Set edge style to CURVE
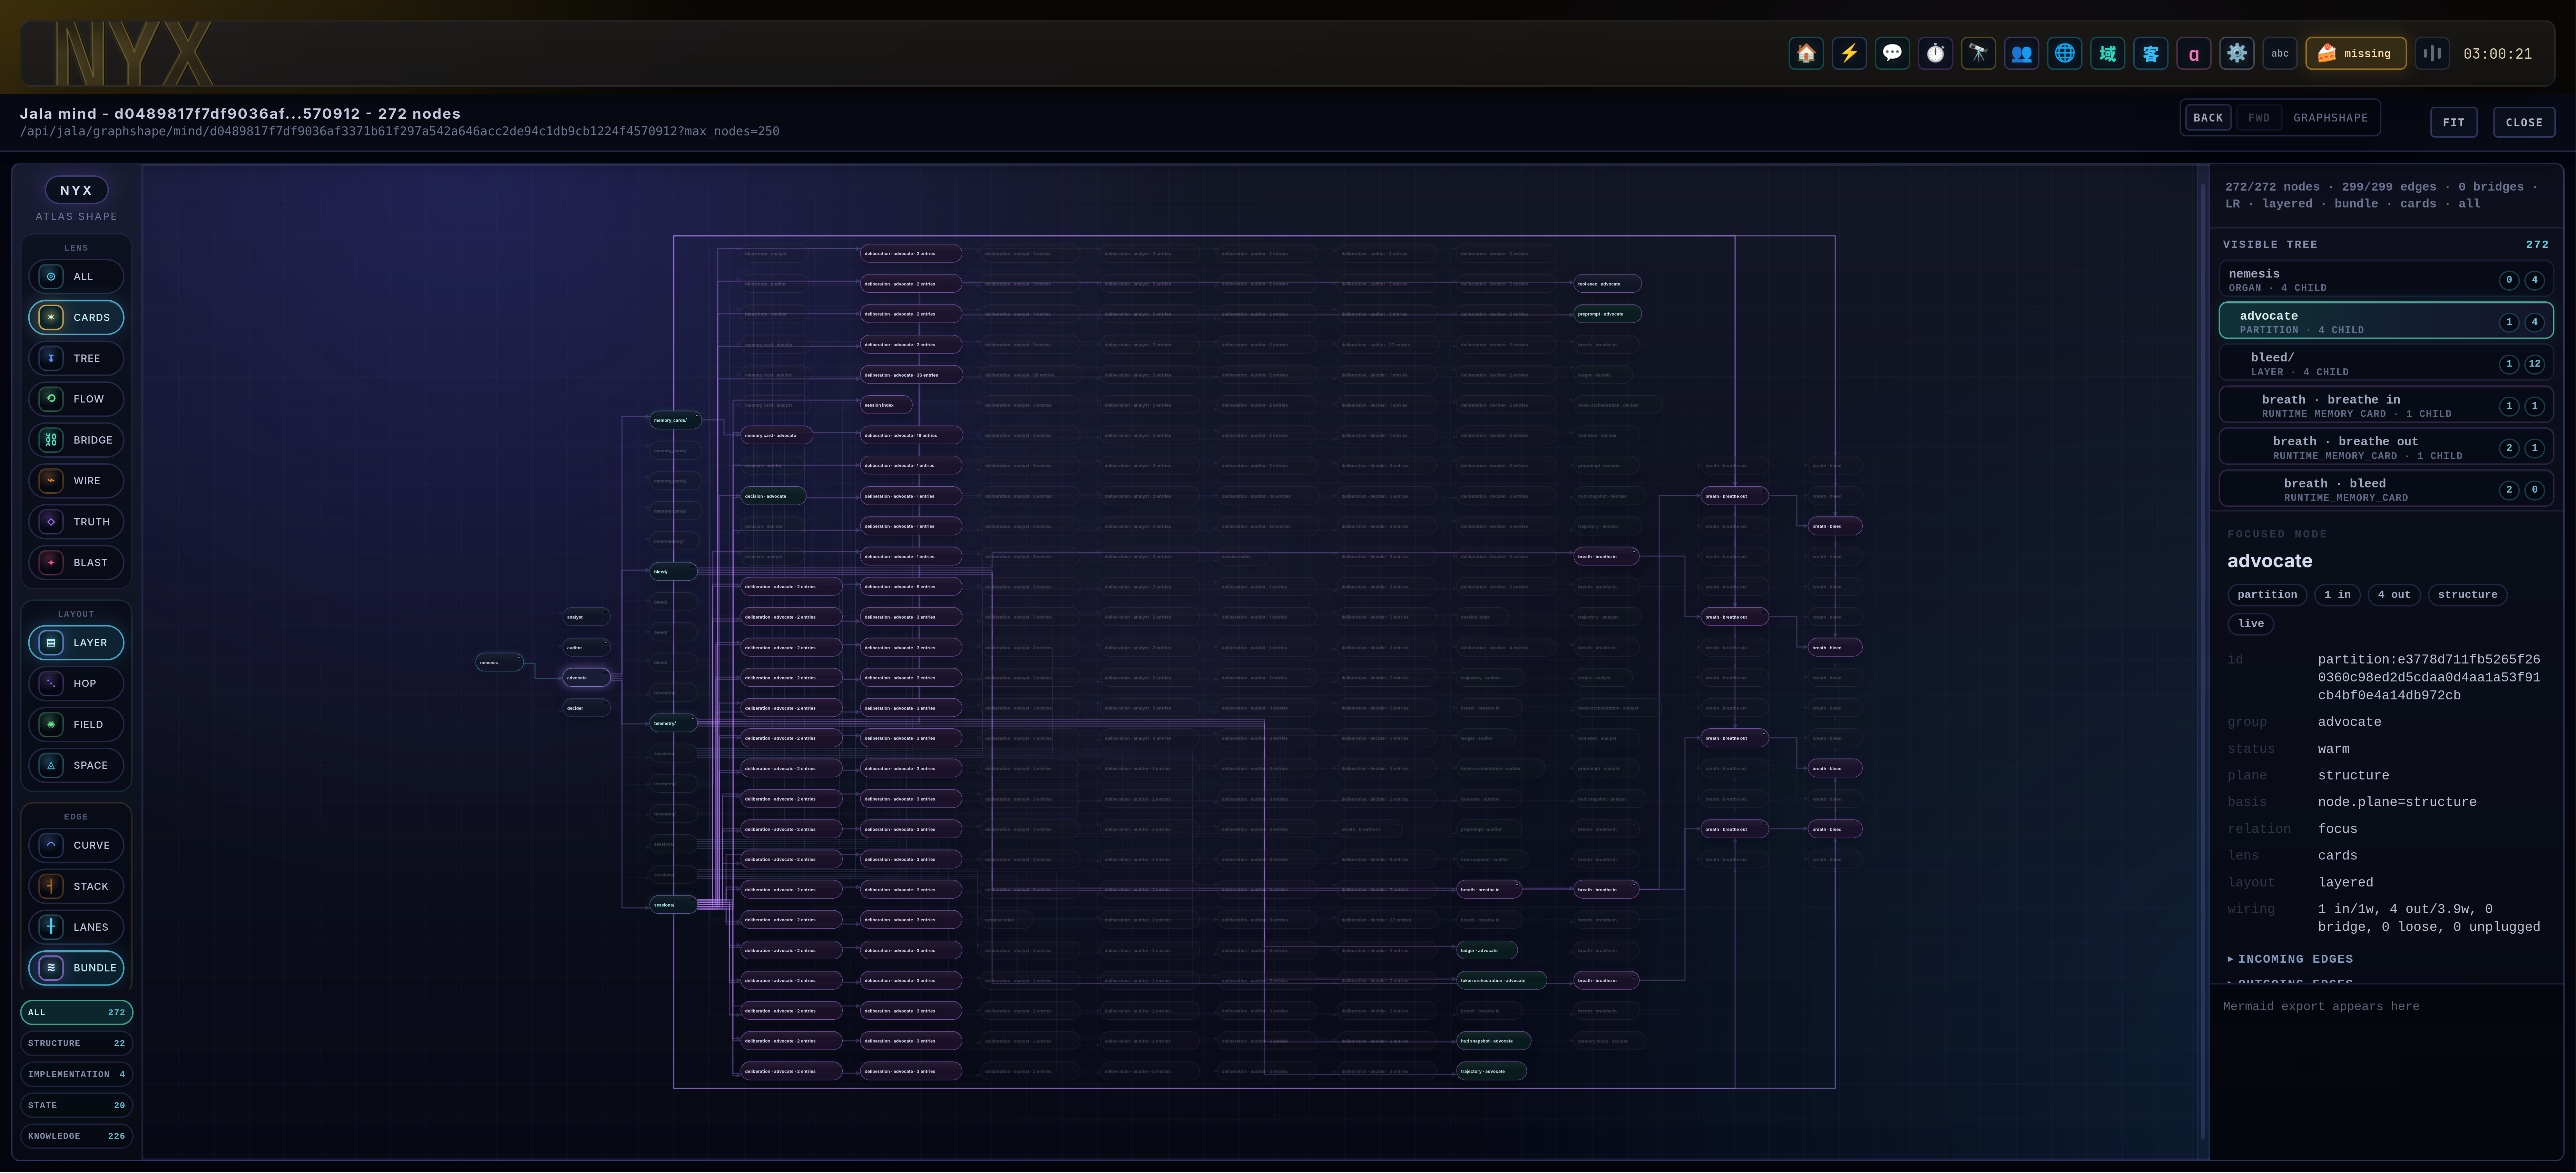The width and height of the screenshot is (2576, 1173). pos(76,846)
